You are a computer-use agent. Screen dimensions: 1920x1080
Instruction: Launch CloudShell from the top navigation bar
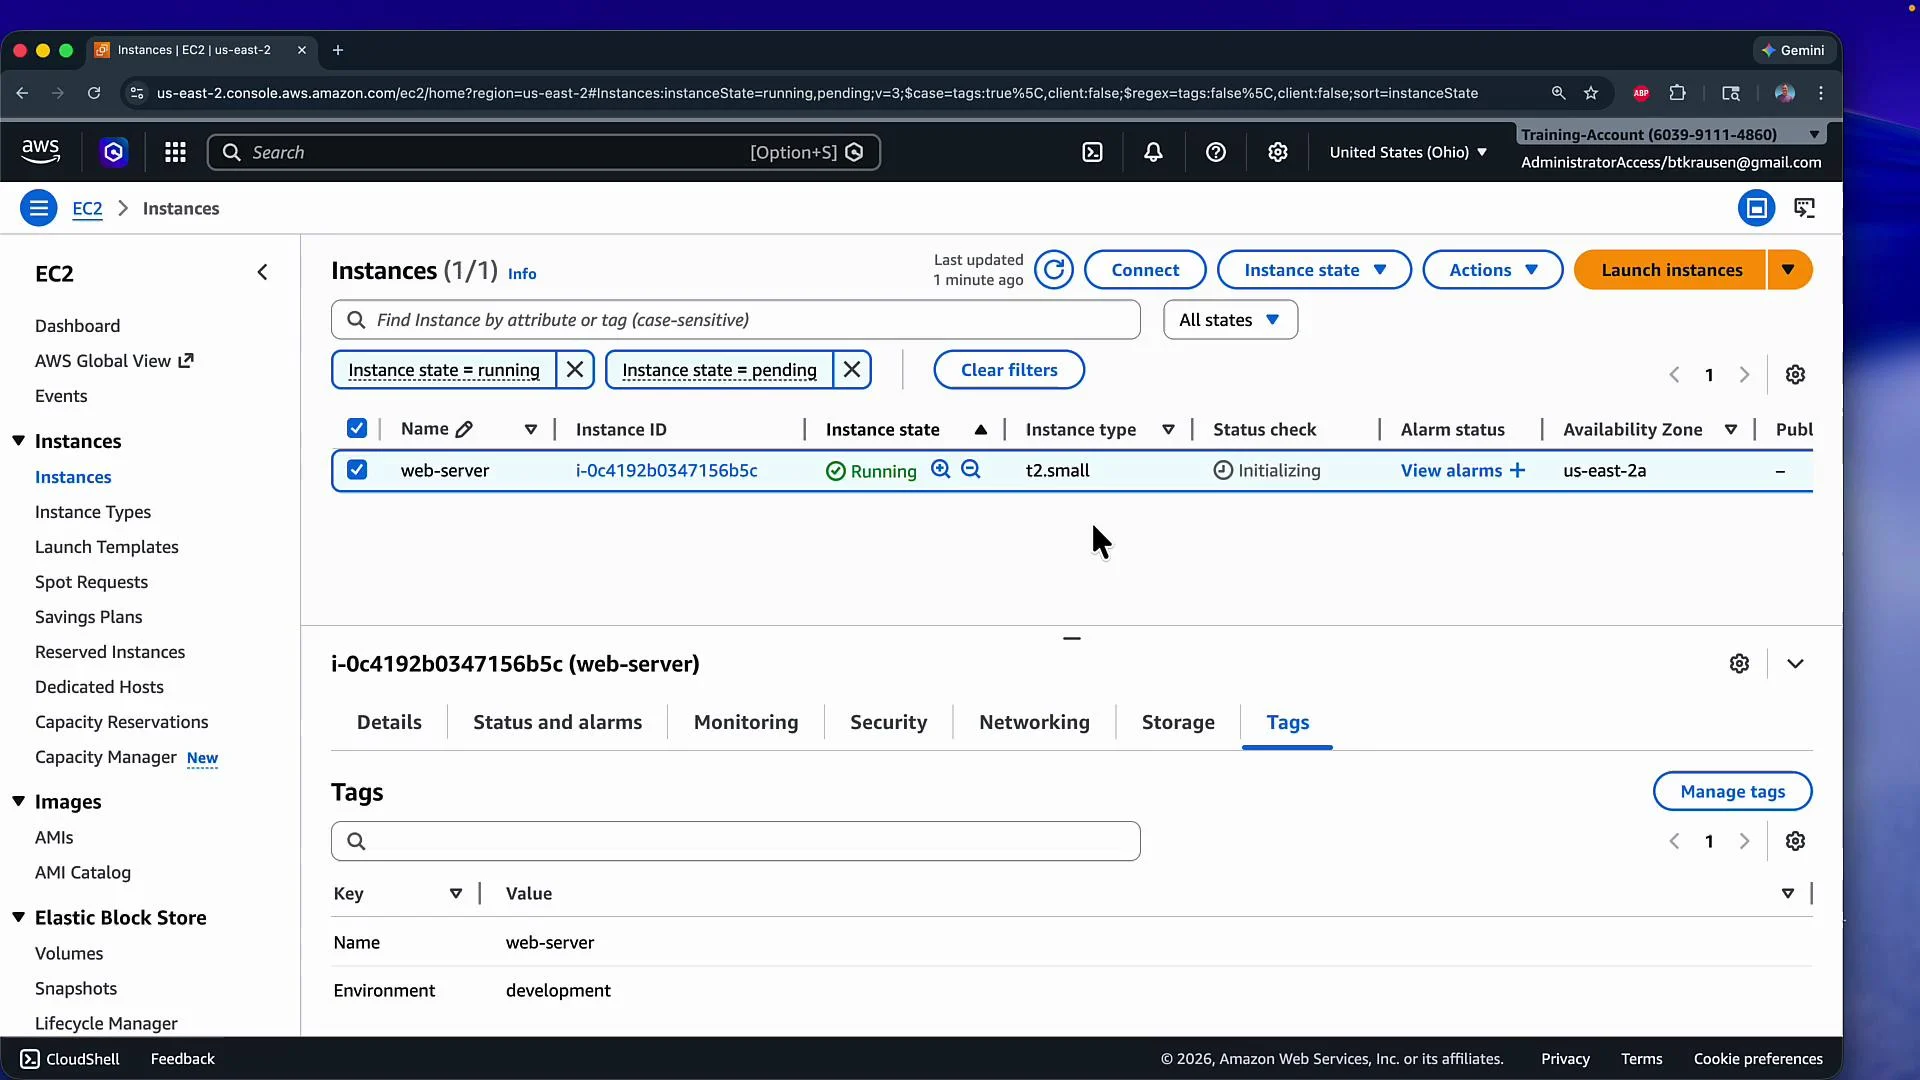1092,152
